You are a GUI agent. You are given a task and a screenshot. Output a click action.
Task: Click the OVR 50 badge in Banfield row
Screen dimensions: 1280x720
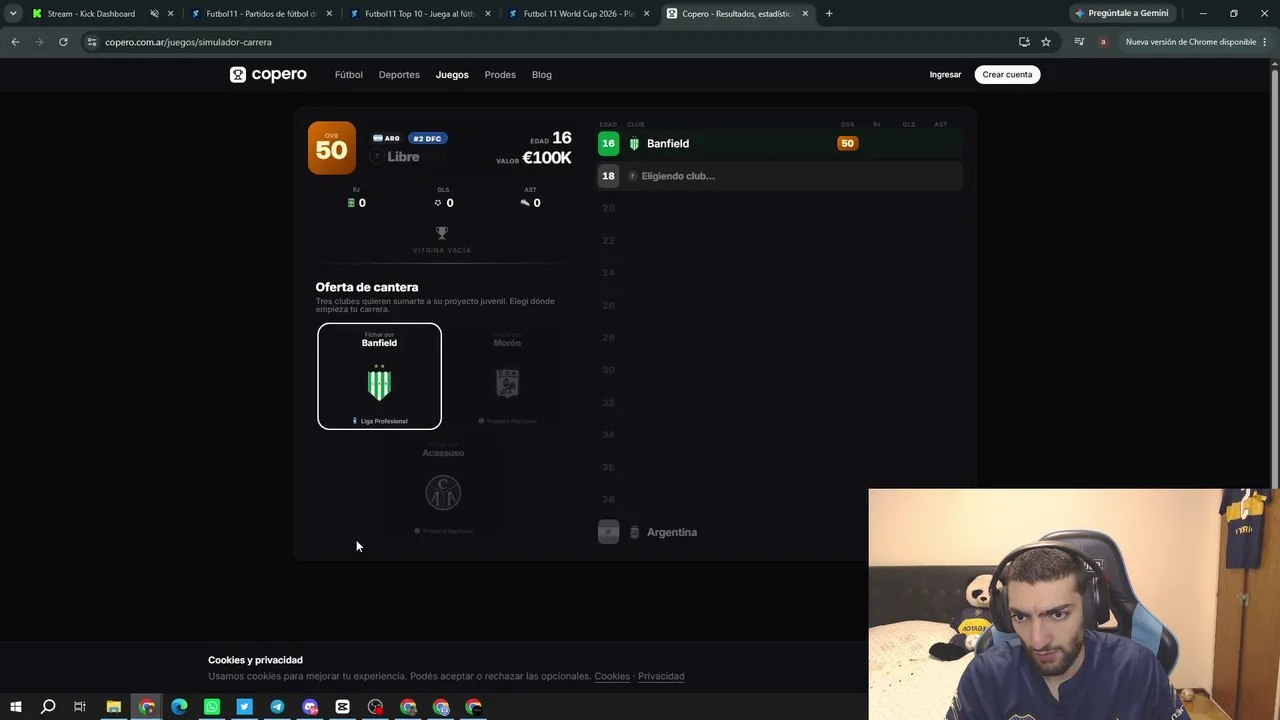[847, 143]
